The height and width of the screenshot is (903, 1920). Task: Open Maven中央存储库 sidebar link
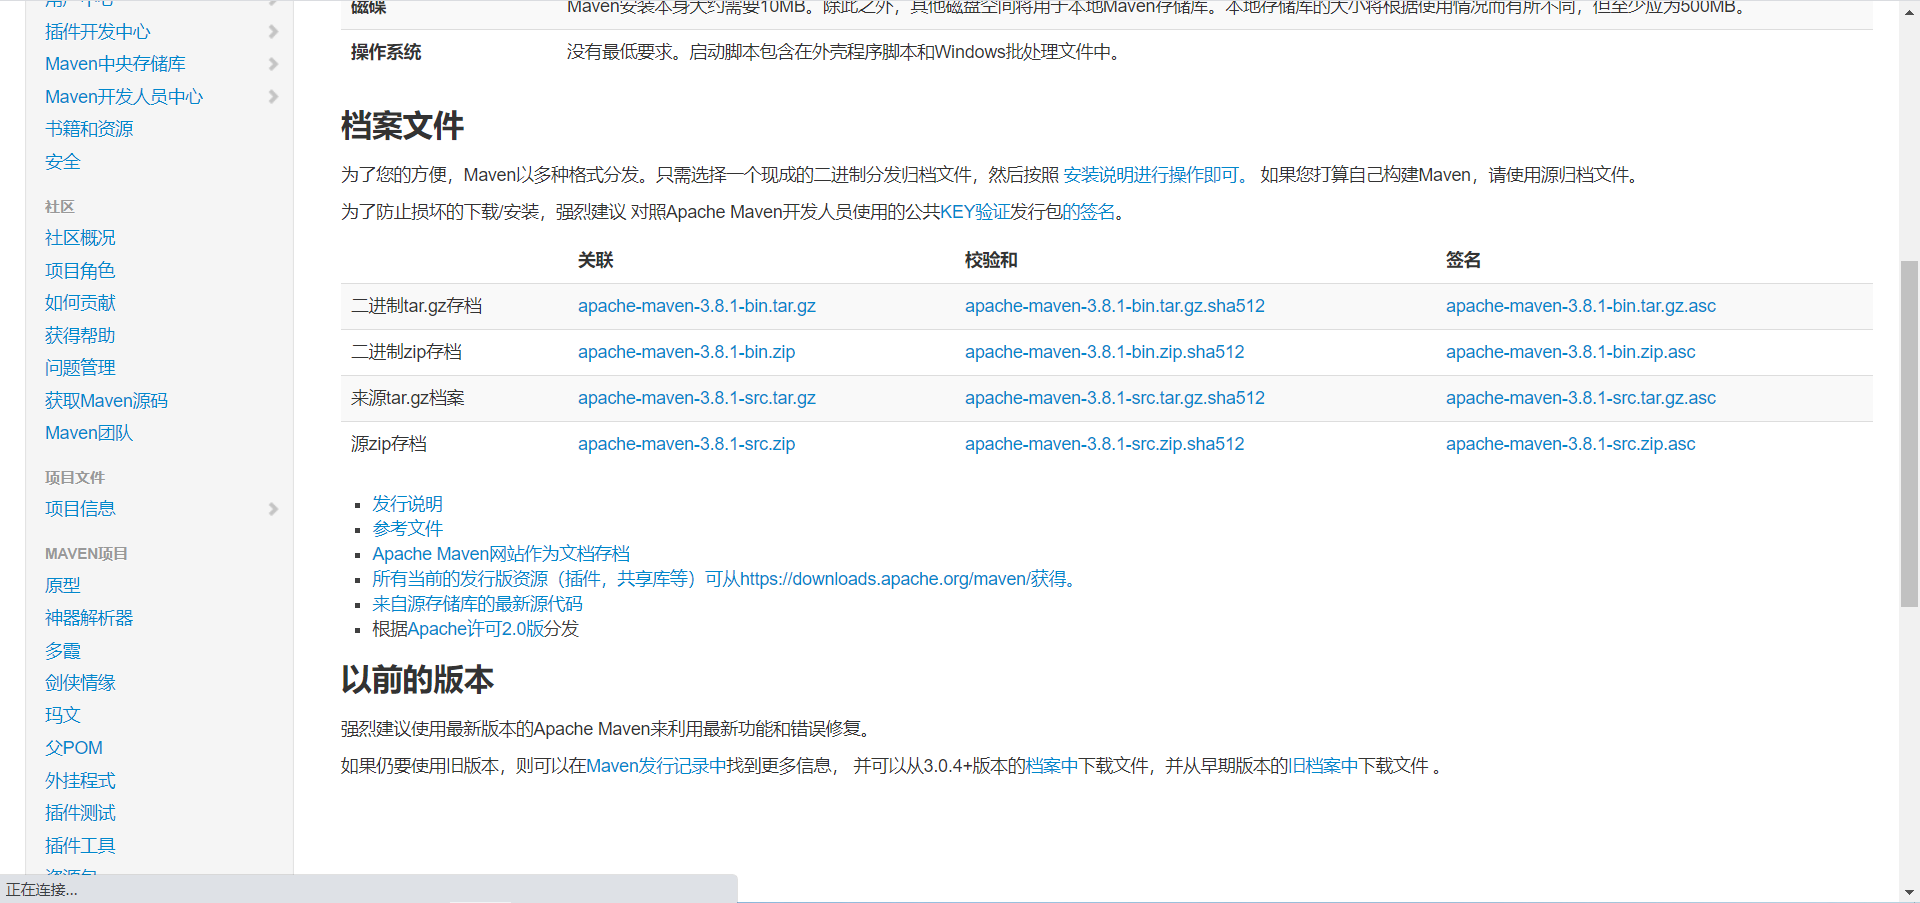click(115, 64)
